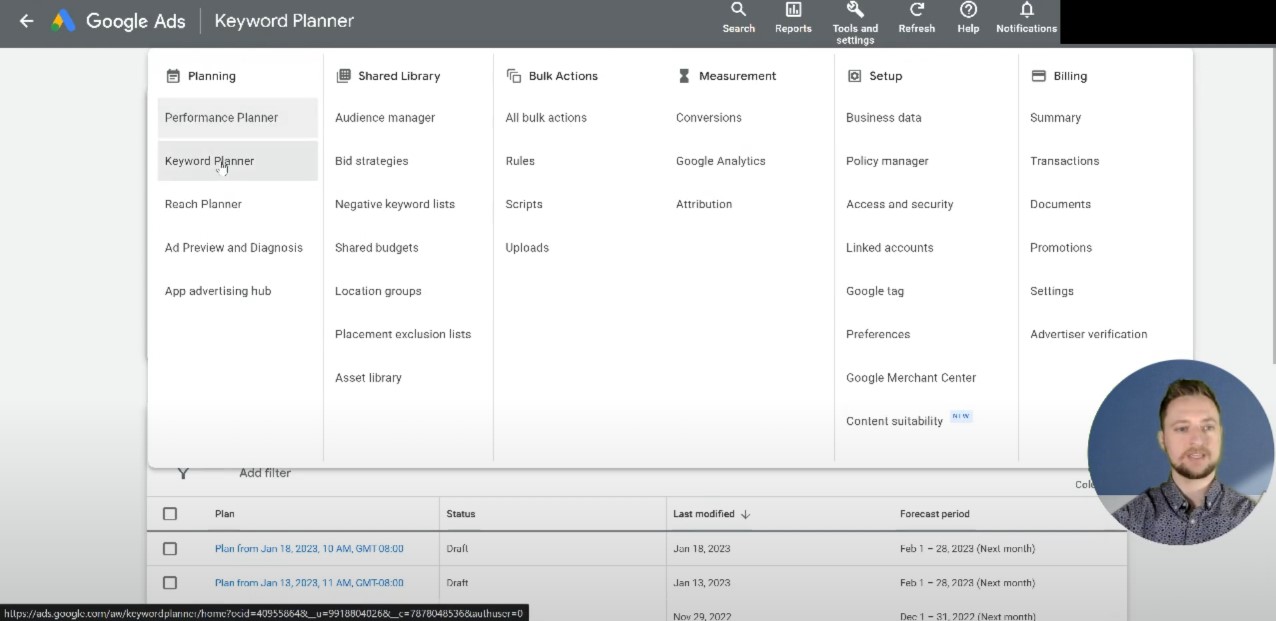Open Asset library
This screenshot has width=1276, height=621.
click(x=368, y=378)
